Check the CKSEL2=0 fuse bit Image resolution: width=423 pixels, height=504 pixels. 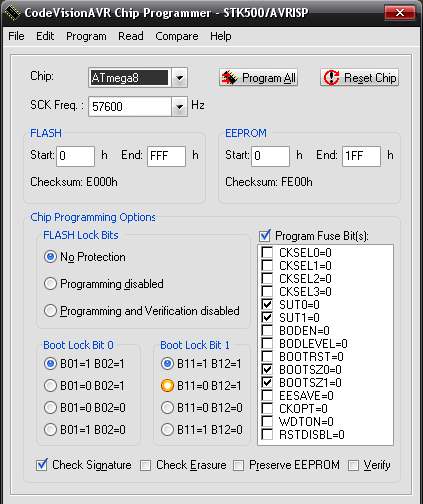(x=267, y=278)
